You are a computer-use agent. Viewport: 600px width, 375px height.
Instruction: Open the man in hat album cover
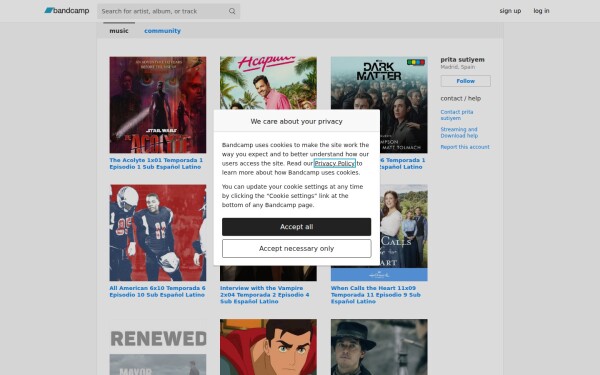coord(379,347)
